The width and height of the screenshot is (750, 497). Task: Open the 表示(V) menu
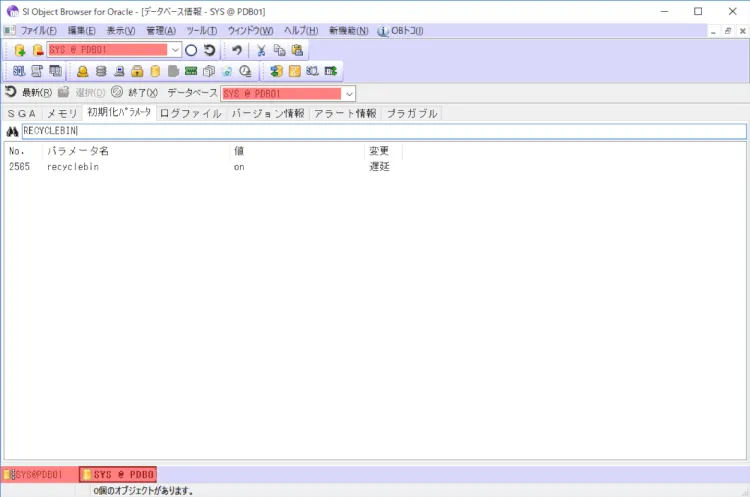pyautogui.click(x=121, y=31)
